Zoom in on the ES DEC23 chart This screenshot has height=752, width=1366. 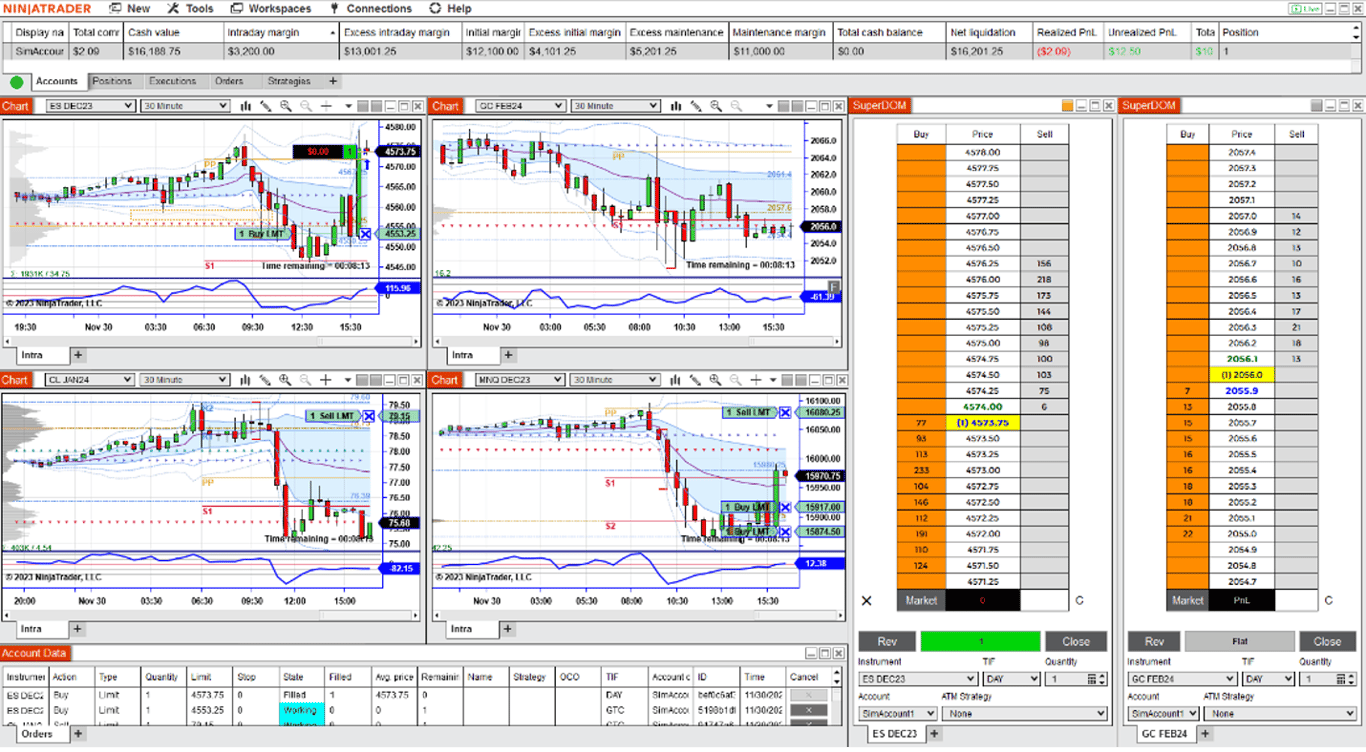click(x=286, y=106)
